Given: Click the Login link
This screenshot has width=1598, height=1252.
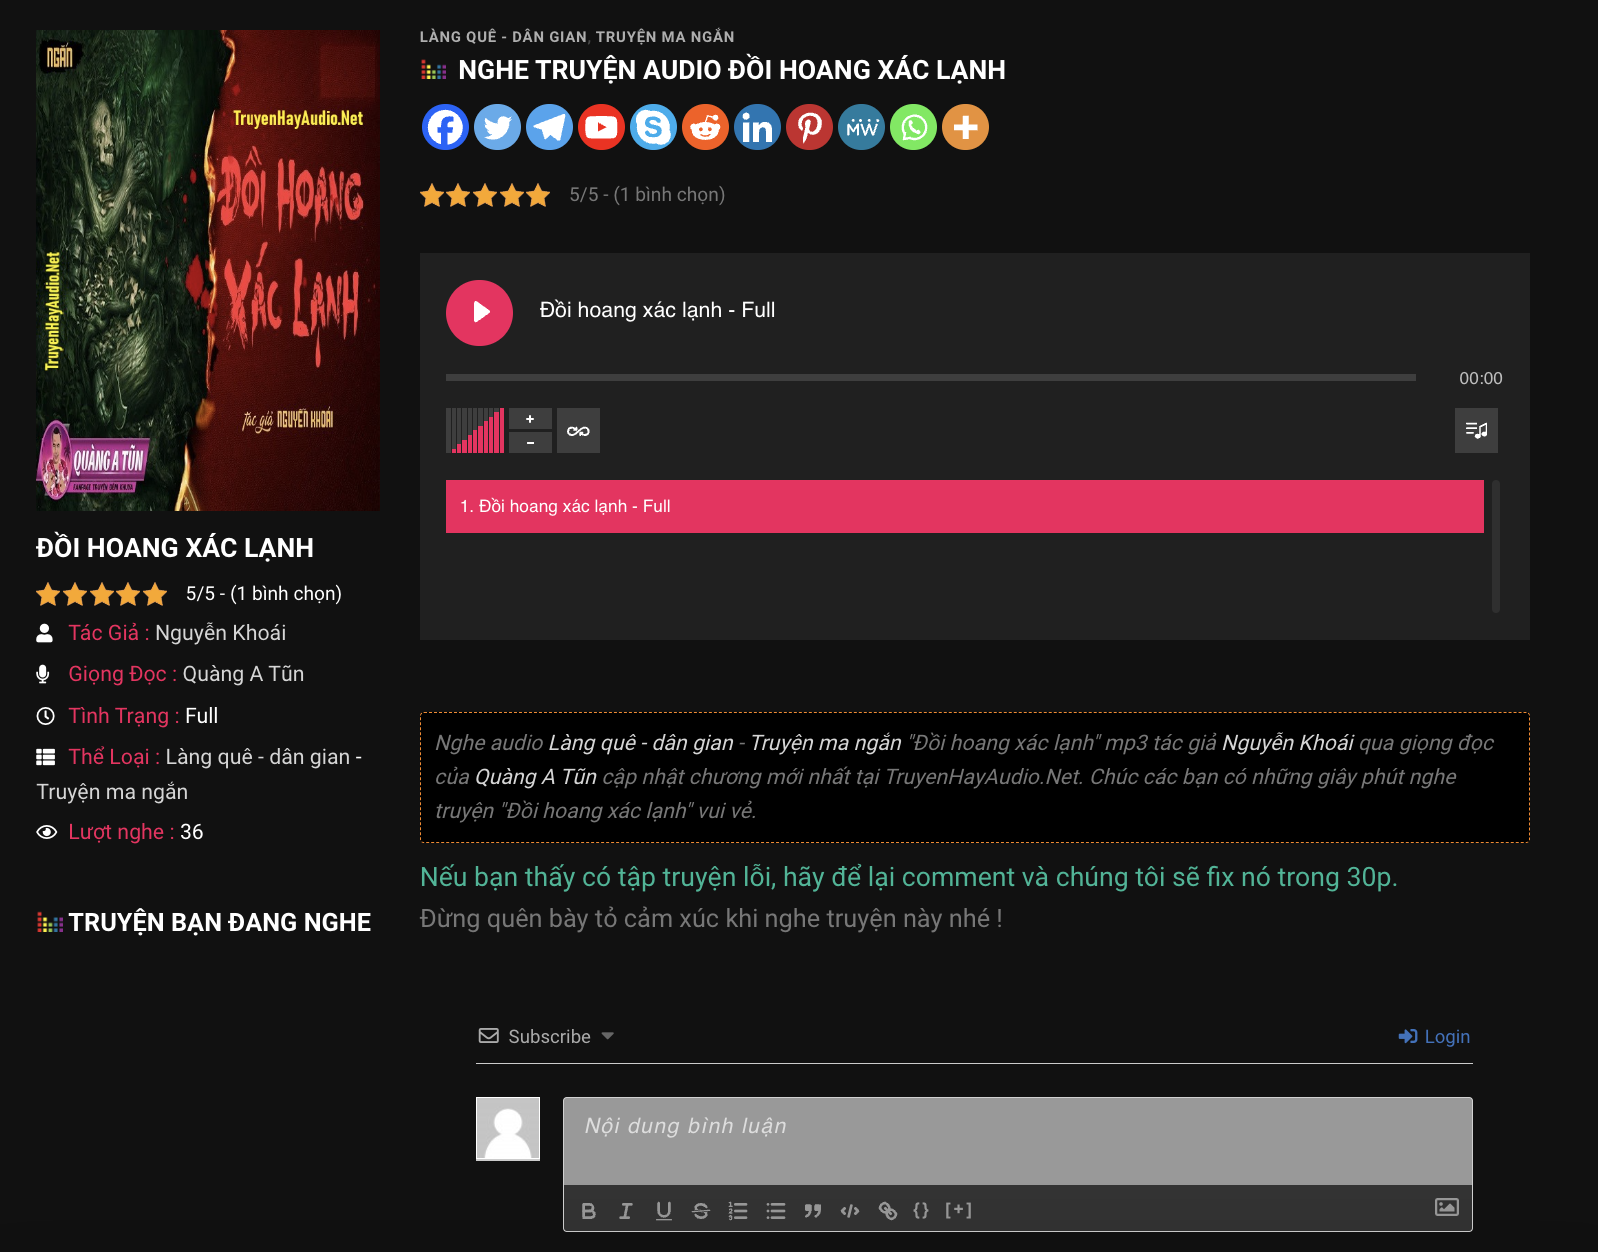Looking at the screenshot, I should point(1434,1036).
